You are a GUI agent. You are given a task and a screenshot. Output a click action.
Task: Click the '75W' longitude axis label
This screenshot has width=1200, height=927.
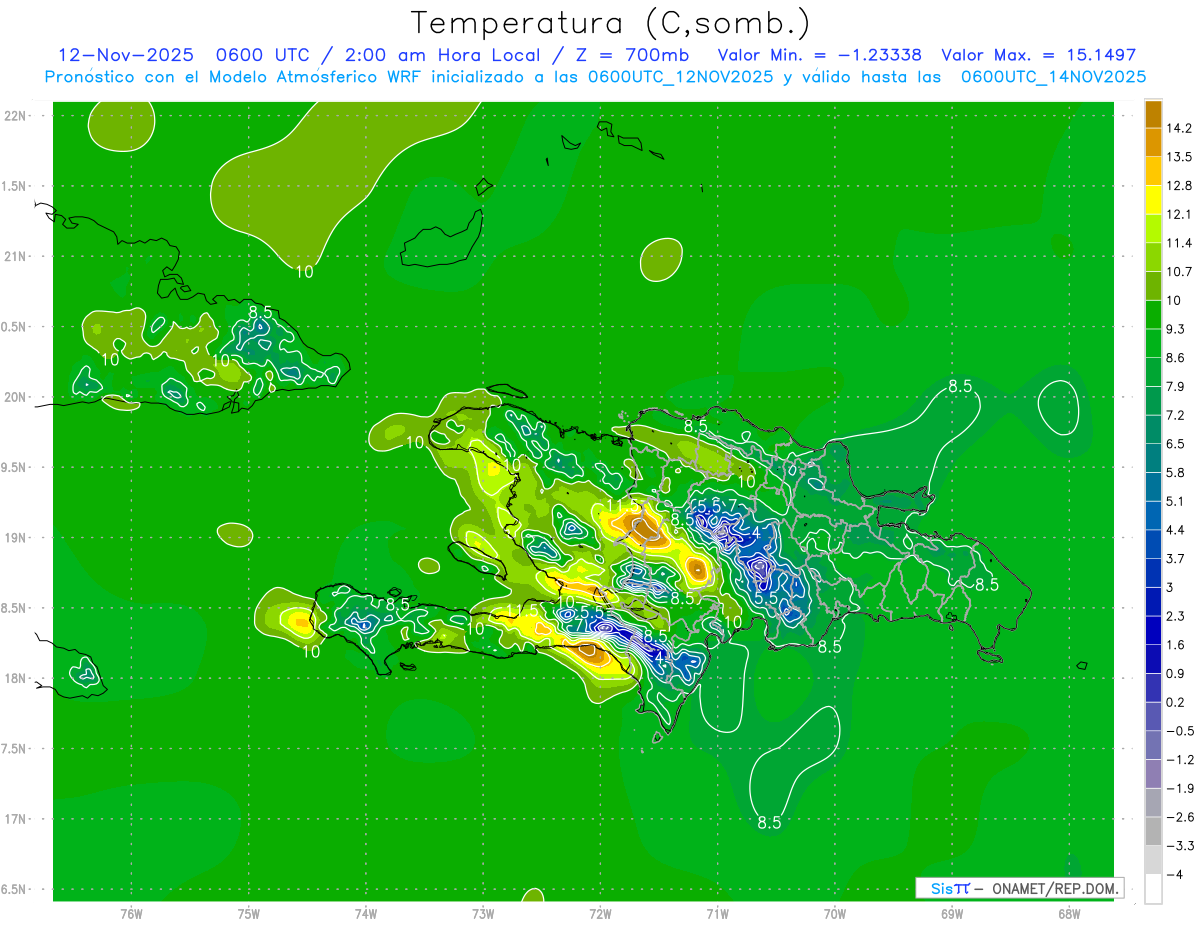coord(248,914)
